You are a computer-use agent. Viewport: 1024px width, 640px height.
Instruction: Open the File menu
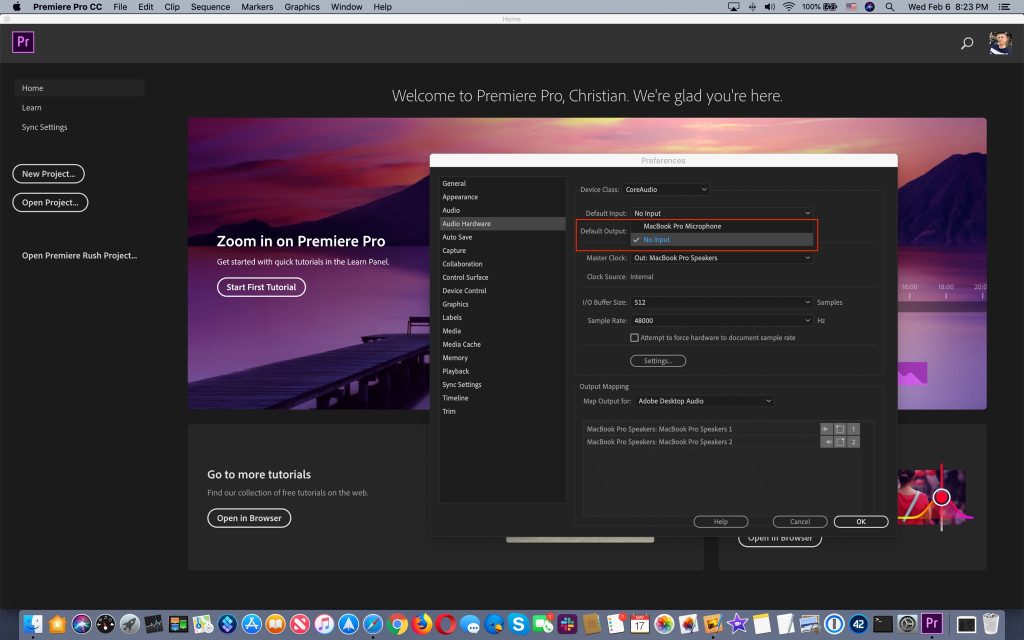[120, 7]
